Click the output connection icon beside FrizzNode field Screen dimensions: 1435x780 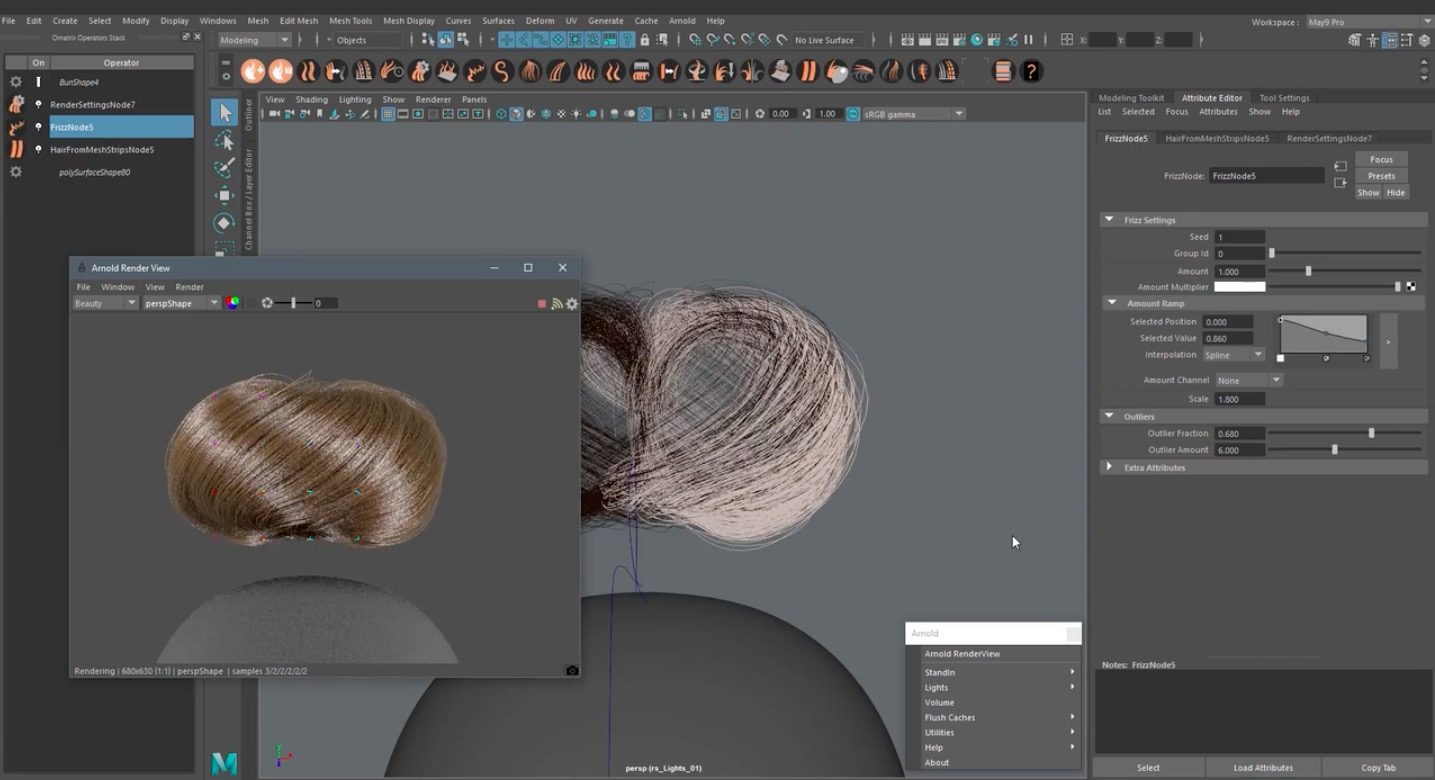pos(1340,183)
